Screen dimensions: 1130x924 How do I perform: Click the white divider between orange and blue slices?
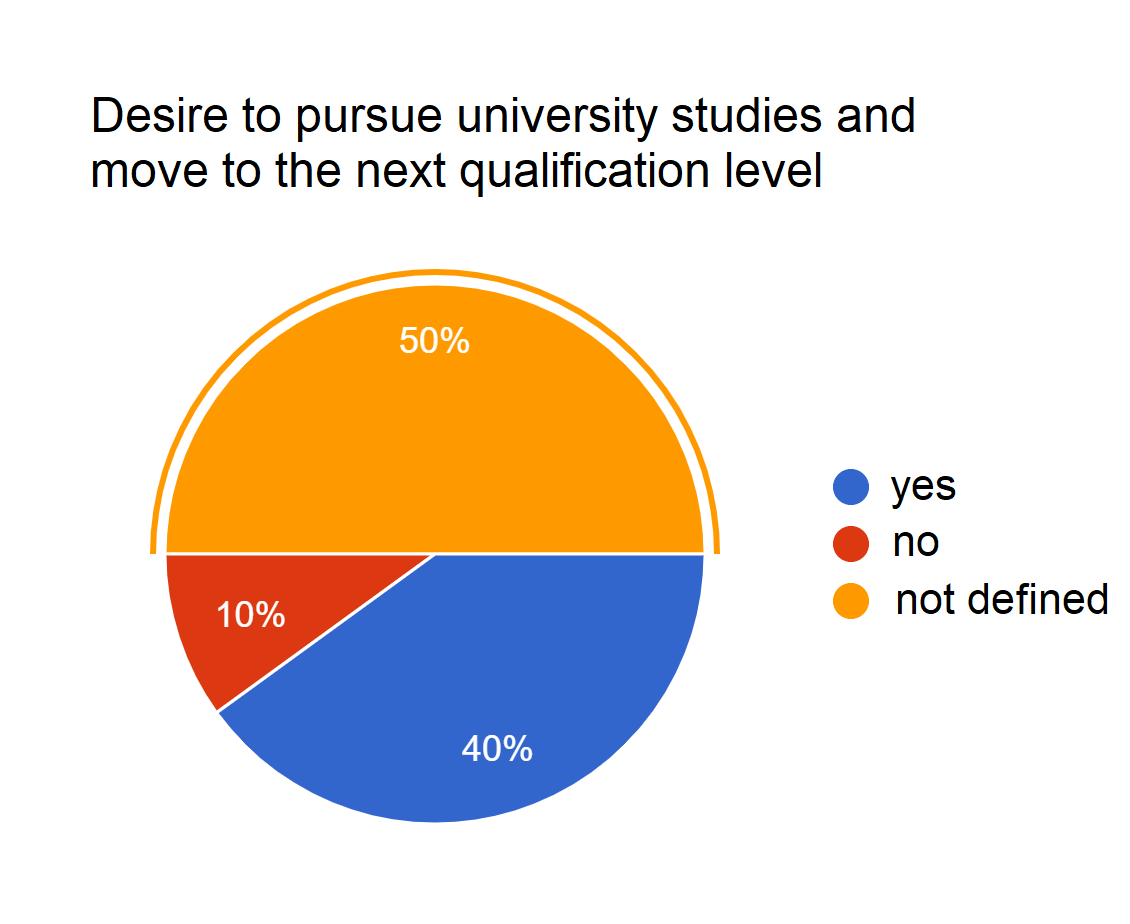pyautogui.click(x=570, y=553)
